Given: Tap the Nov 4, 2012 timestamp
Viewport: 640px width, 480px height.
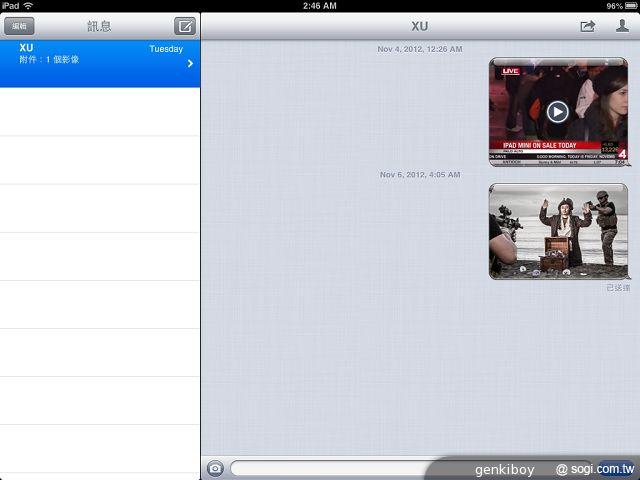Looking at the screenshot, I should tap(420, 48).
